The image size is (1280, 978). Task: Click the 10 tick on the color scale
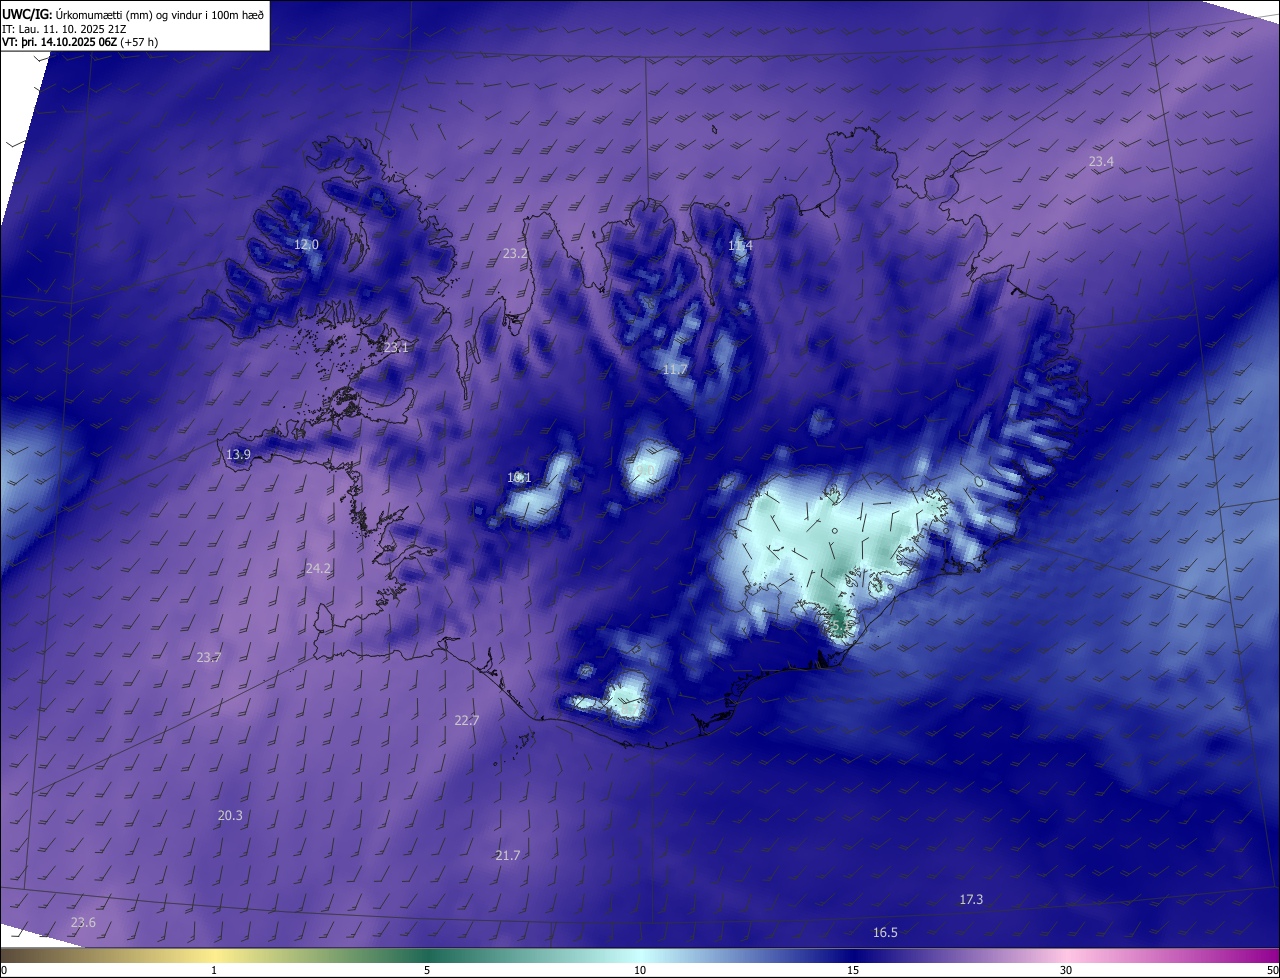pyautogui.click(x=640, y=971)
